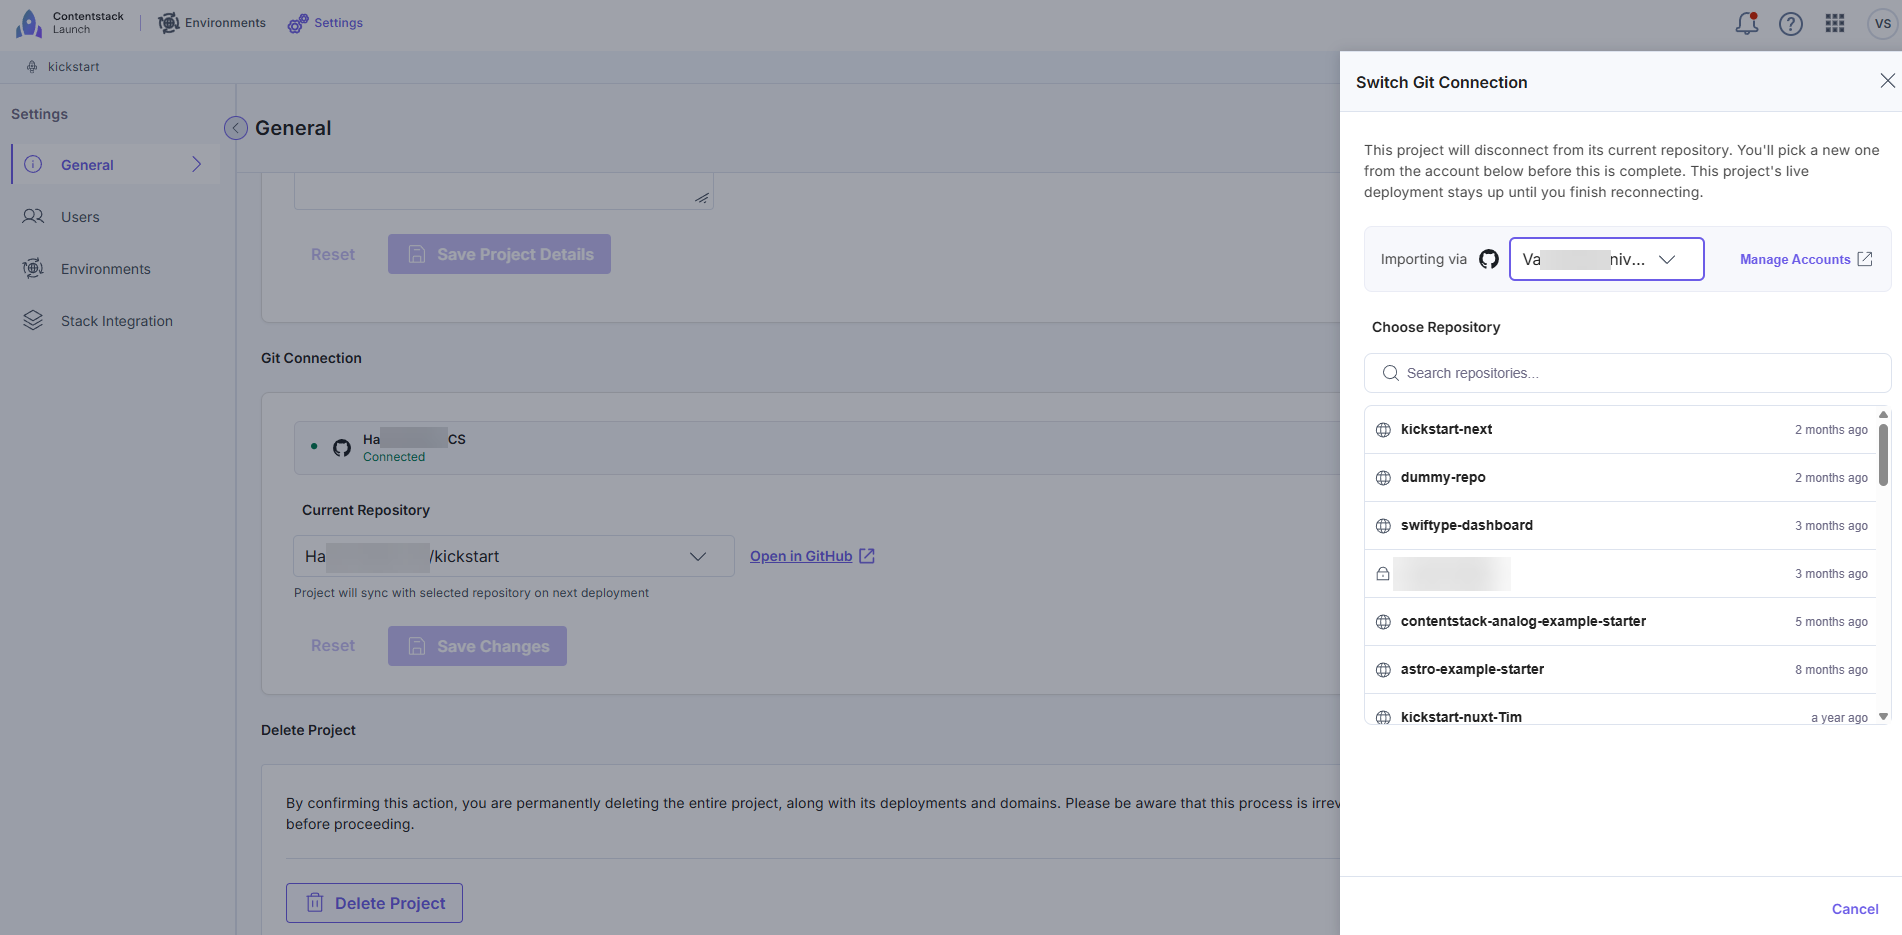The width and height of the screenshot is (1902, 935).
Task: Open Environments in the top navigation
Action: coord(212,23)
